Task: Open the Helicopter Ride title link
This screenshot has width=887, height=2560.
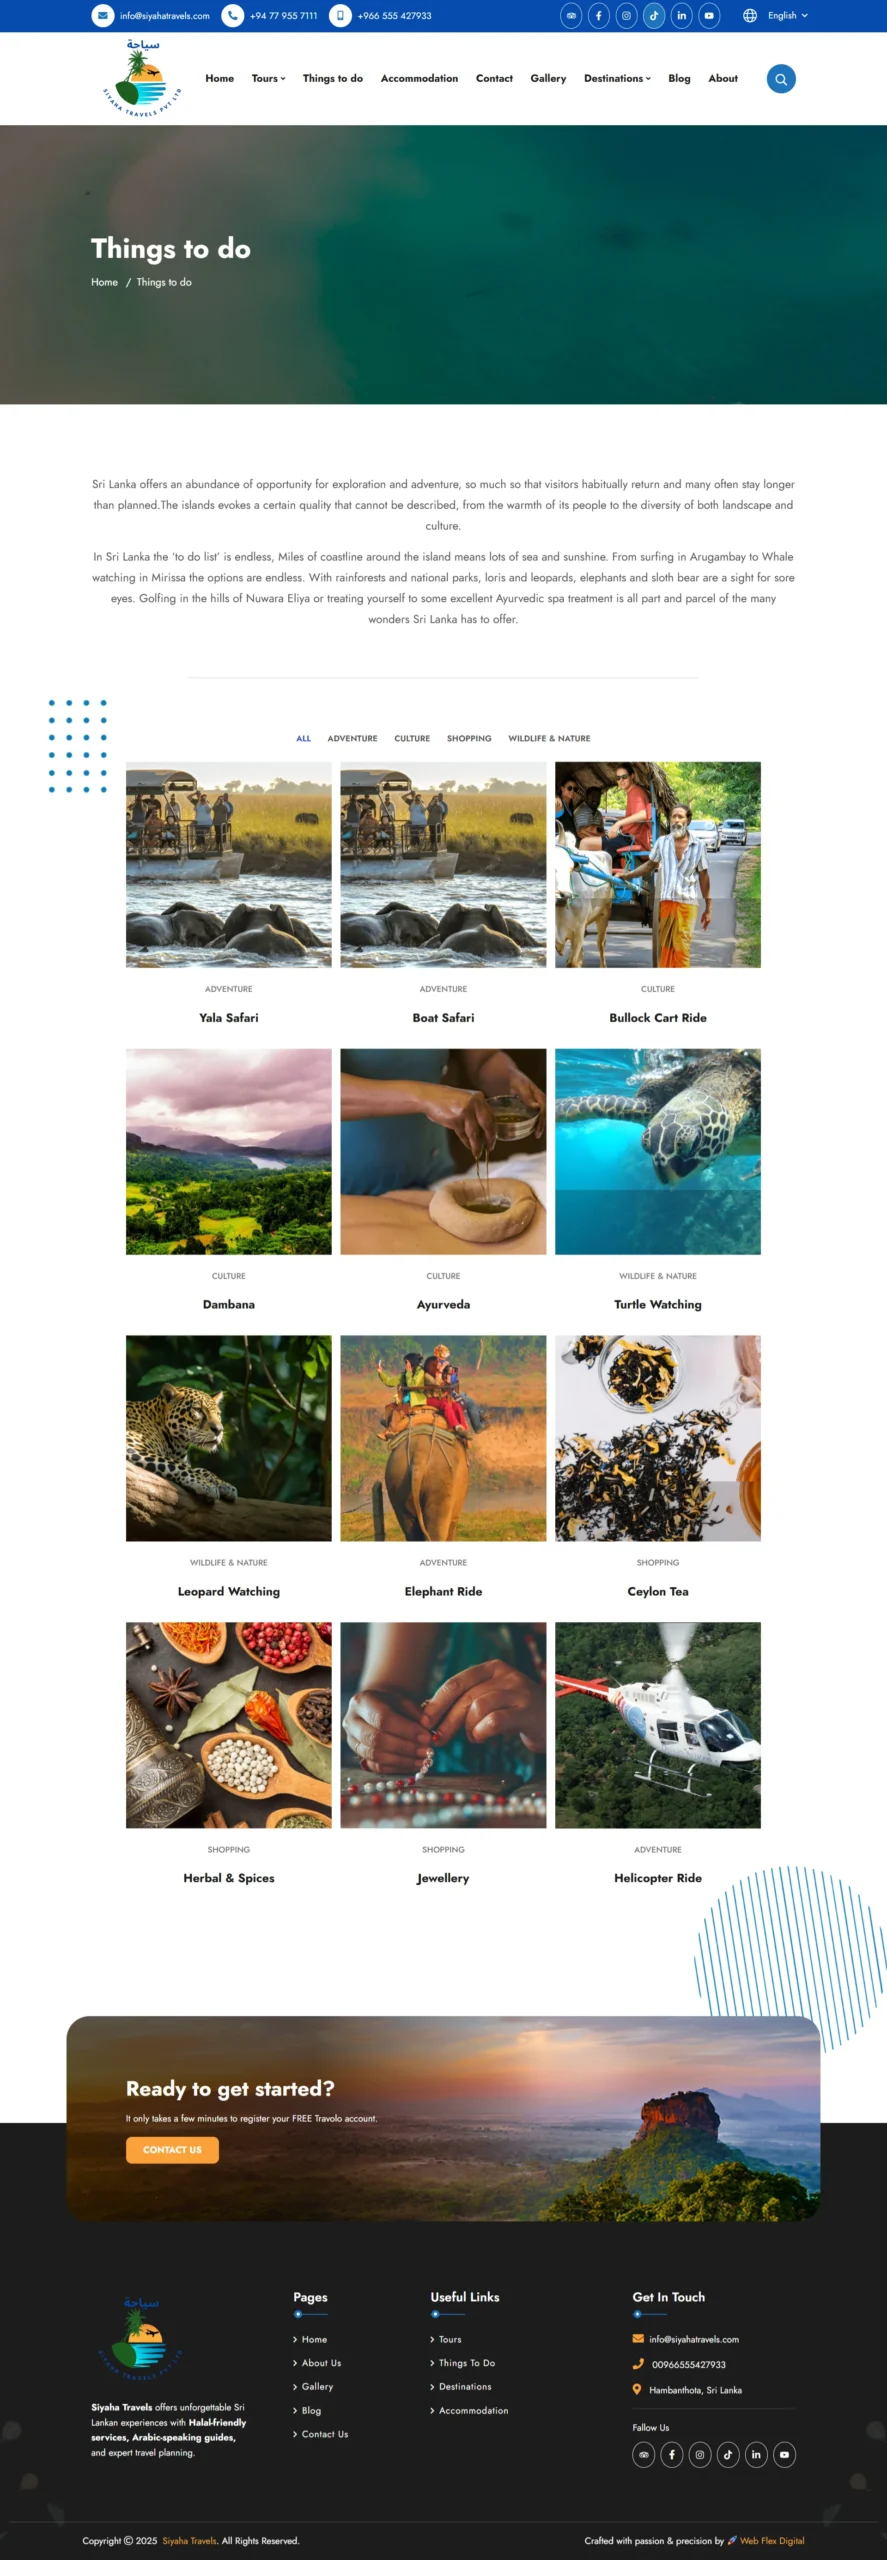Action: pos(658,1878)
